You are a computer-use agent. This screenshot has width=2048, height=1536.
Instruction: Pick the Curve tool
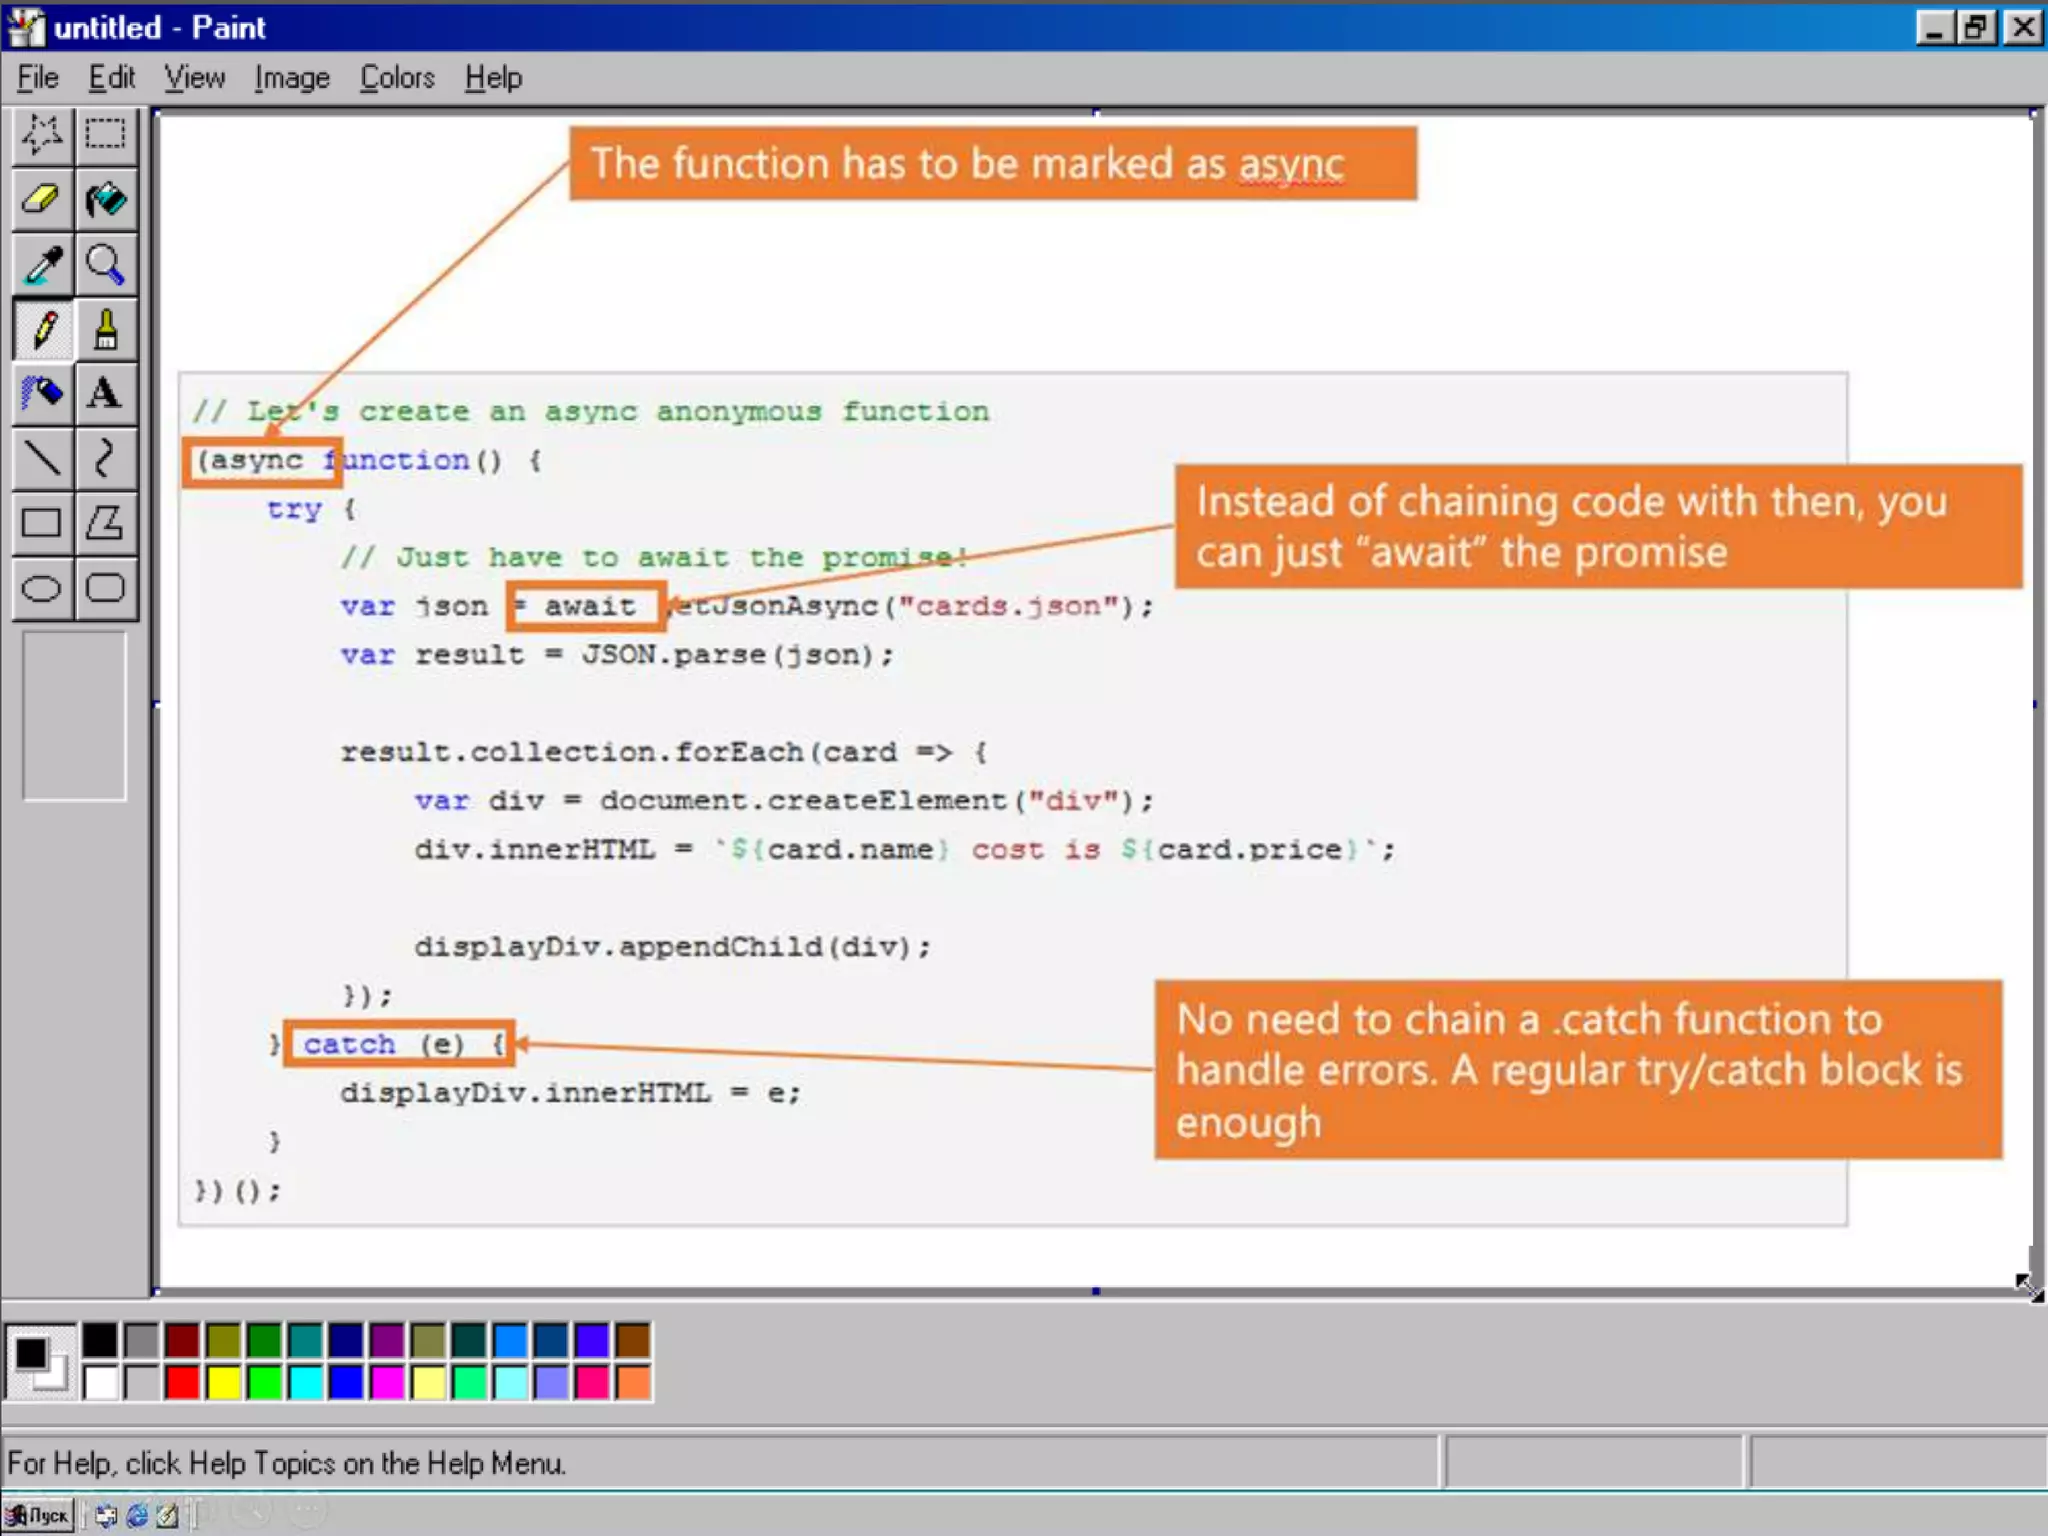(105, 458)
